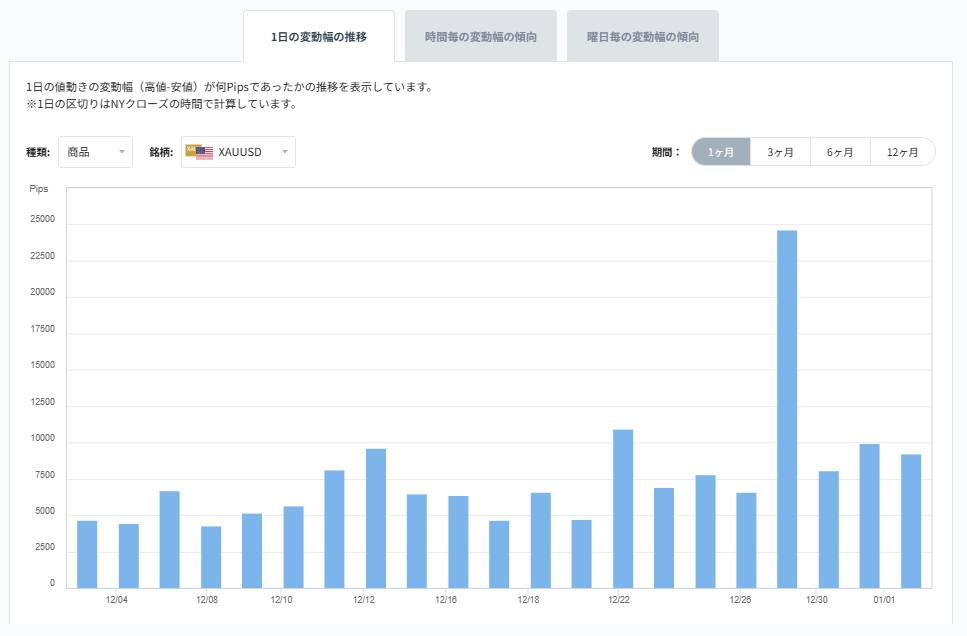Expand the 銘柄 selector arrow
Viewport: 967px width, 636px height.
(x=286, y=152)
